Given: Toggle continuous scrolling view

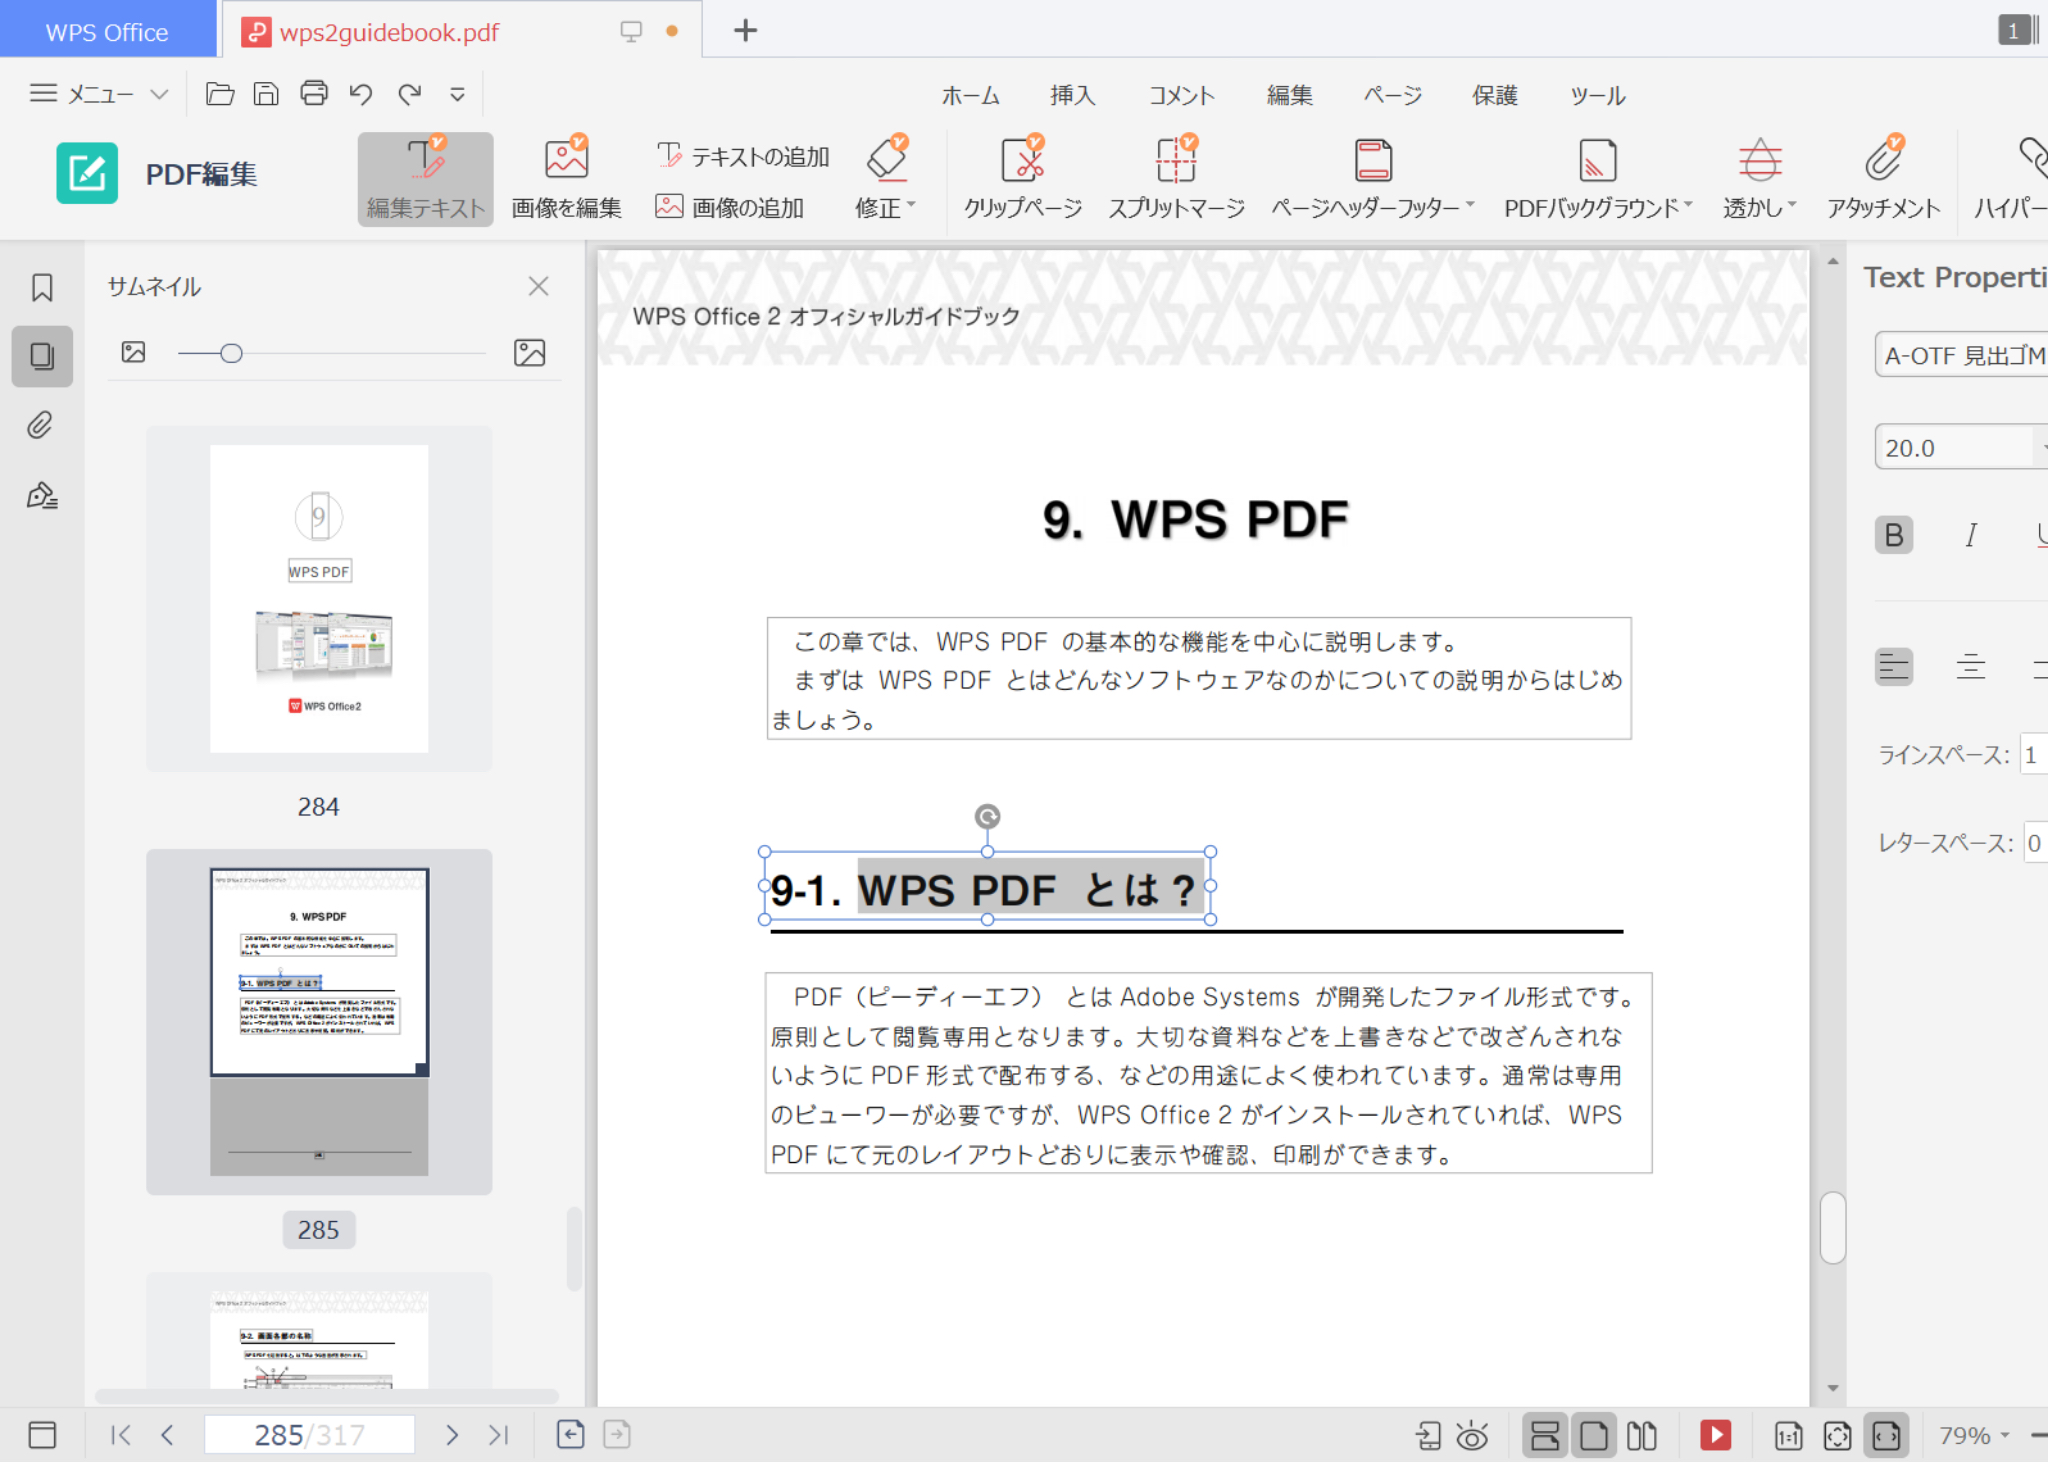Looking at the screenshot, I should click(x=1545, y=1436).
